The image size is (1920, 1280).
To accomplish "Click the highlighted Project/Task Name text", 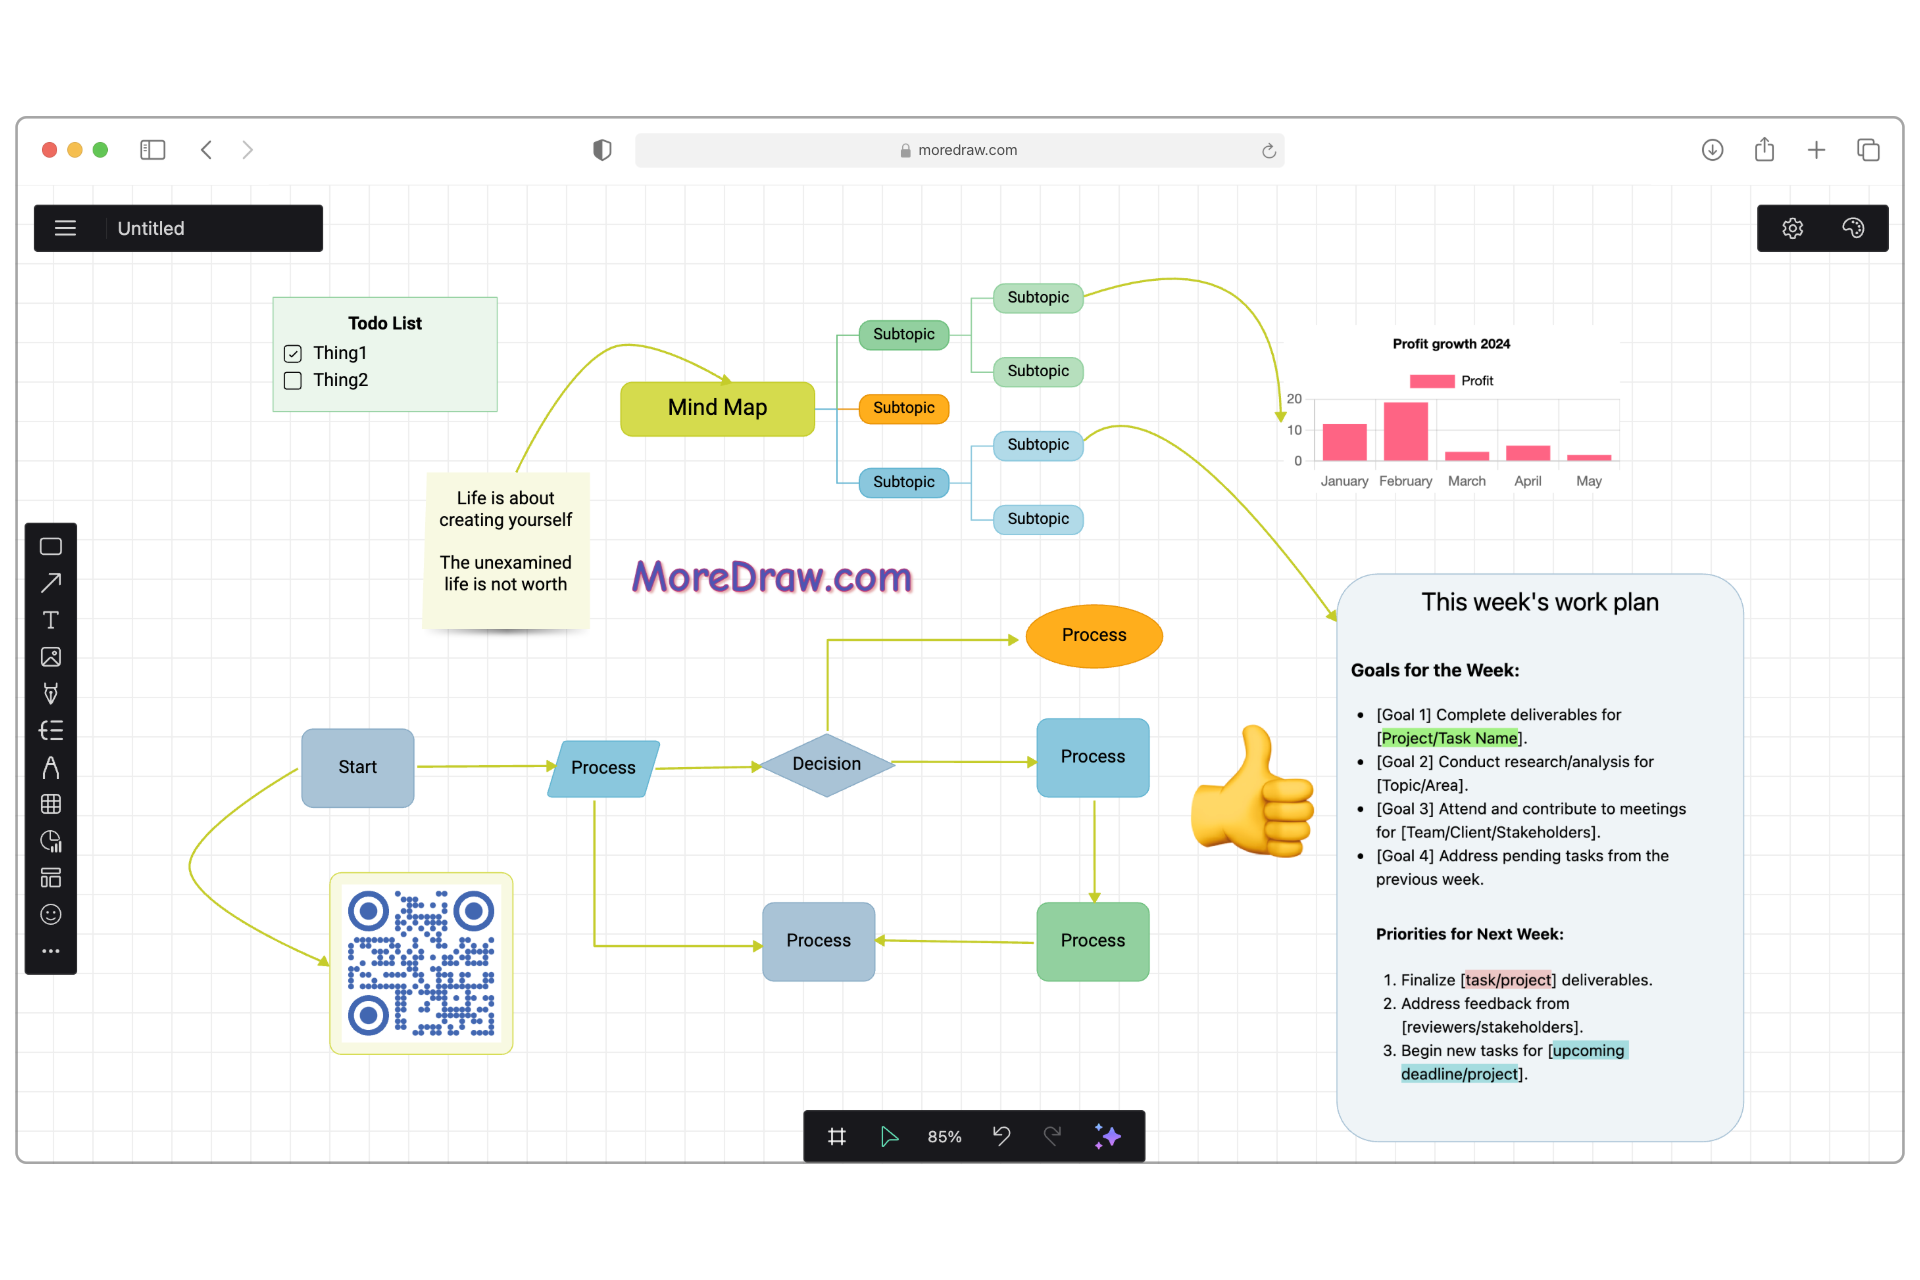I will (1449, 738).
